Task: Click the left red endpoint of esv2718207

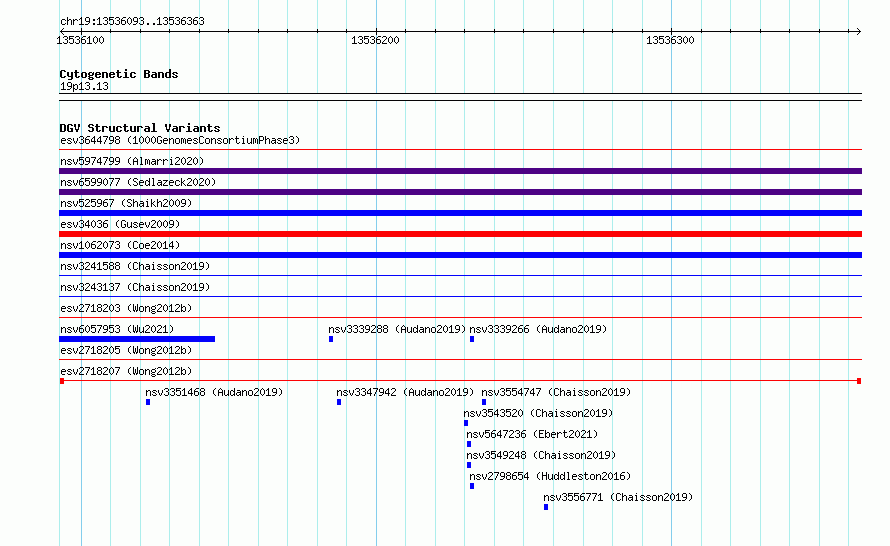Action: click(x=62, y=381)
